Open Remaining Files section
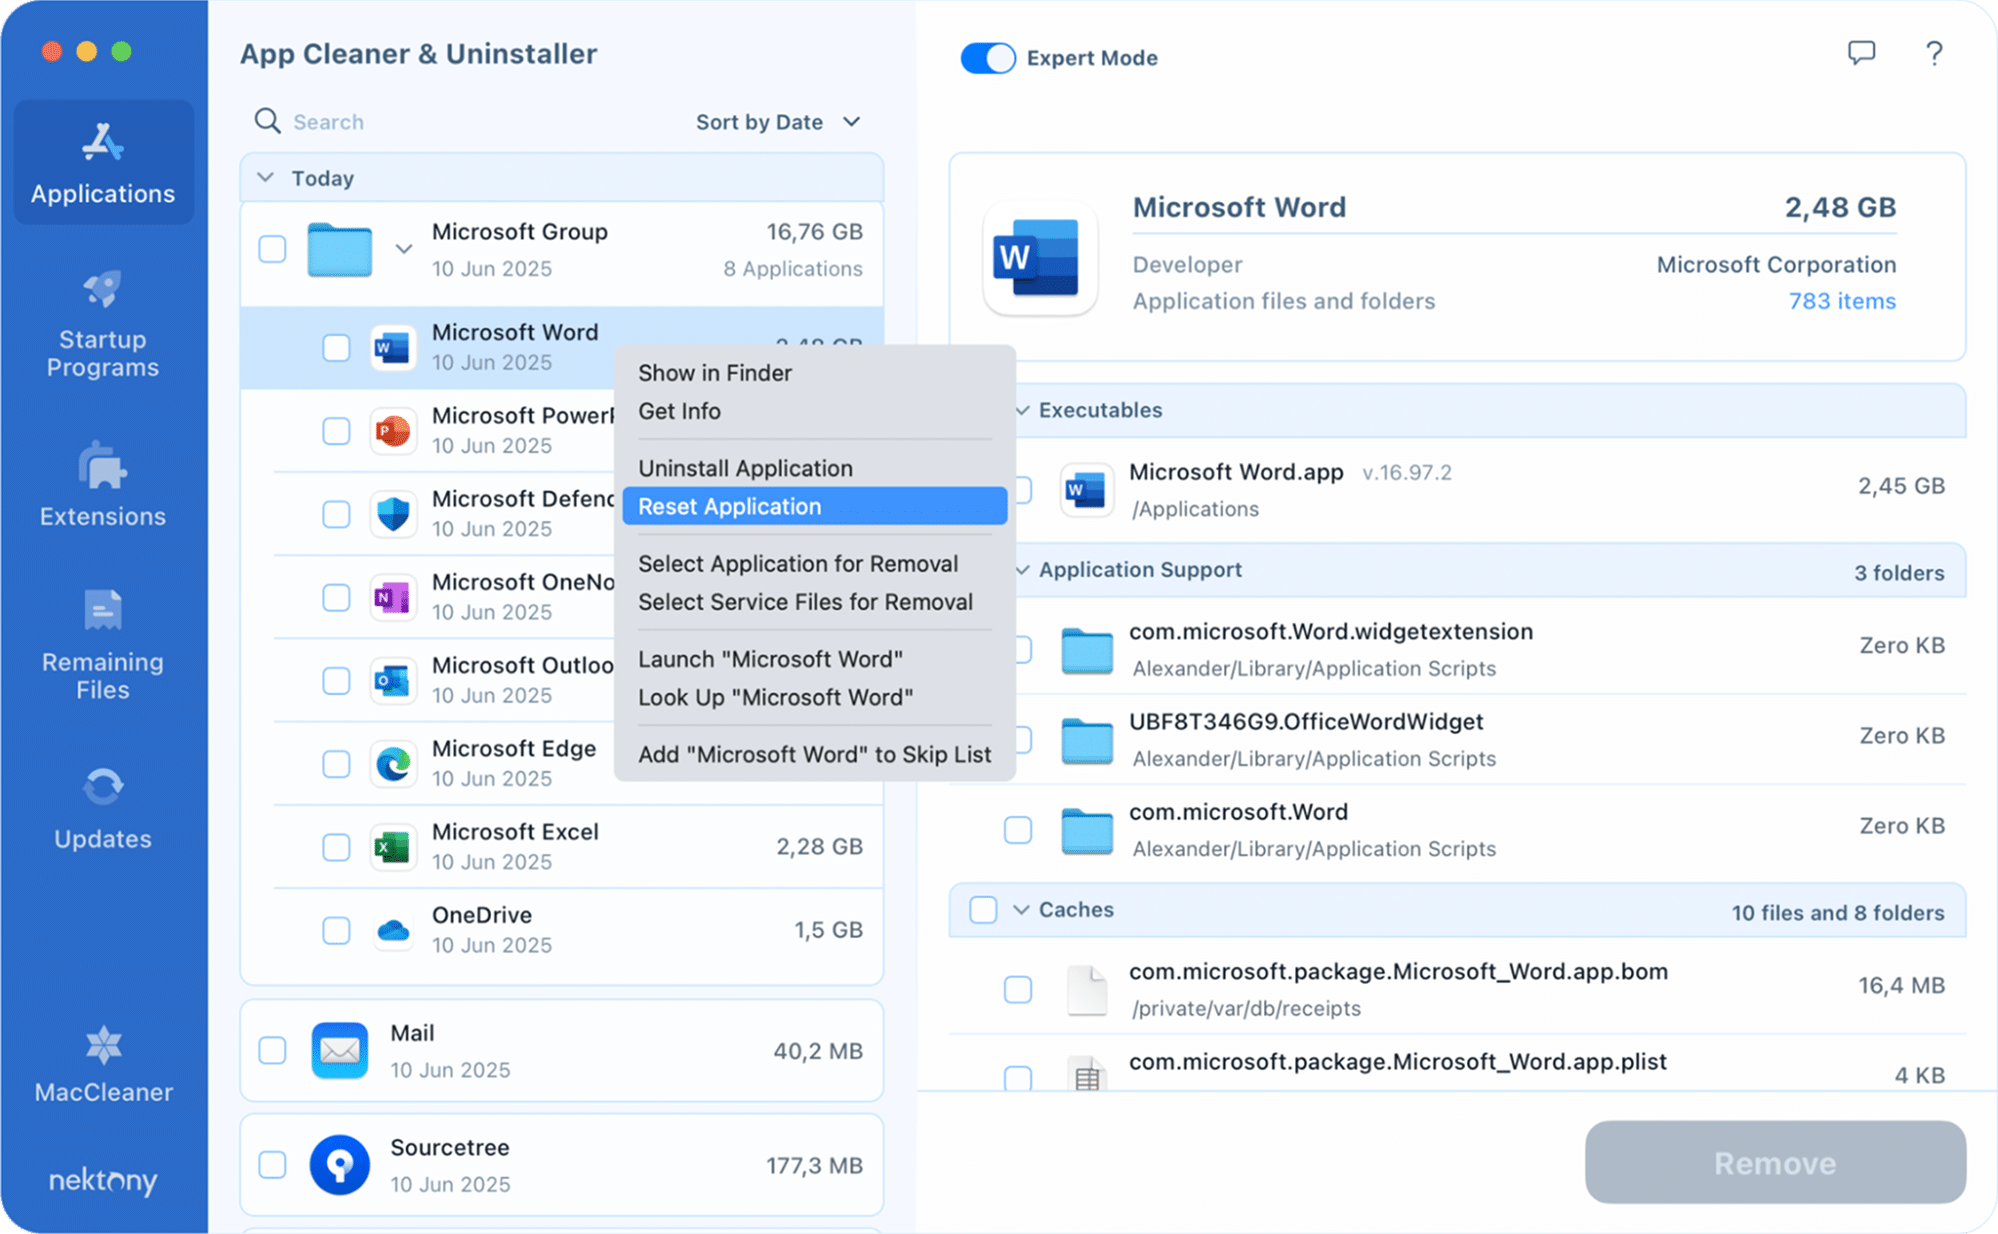The height and width of the screenshot is (1234, 1998). pos(103,646)
